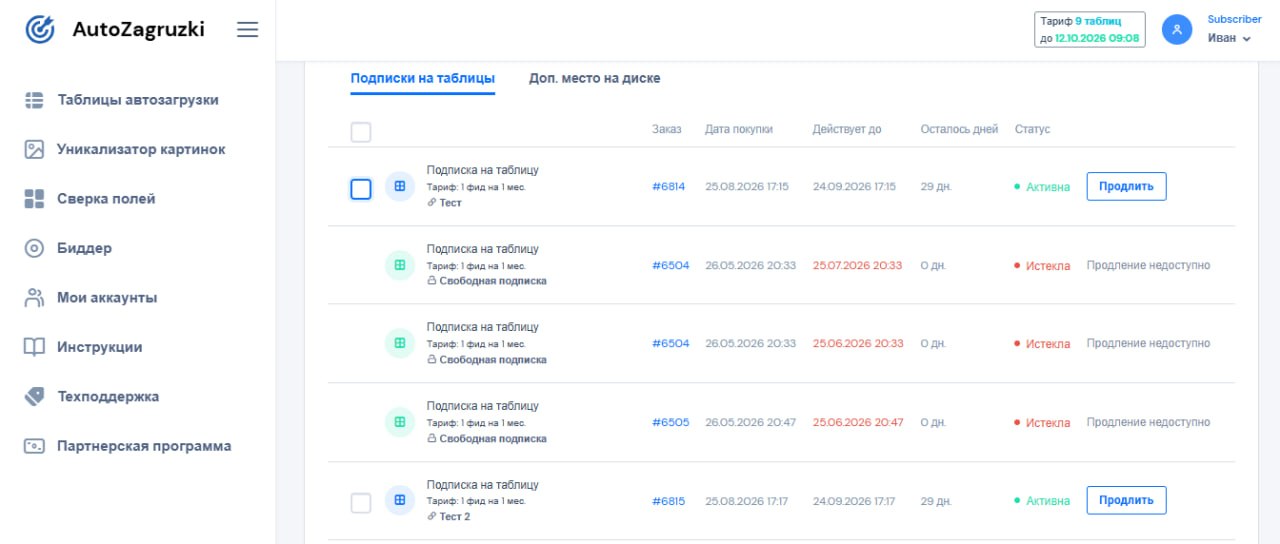Click the Статус column header

coord(1033,129)
